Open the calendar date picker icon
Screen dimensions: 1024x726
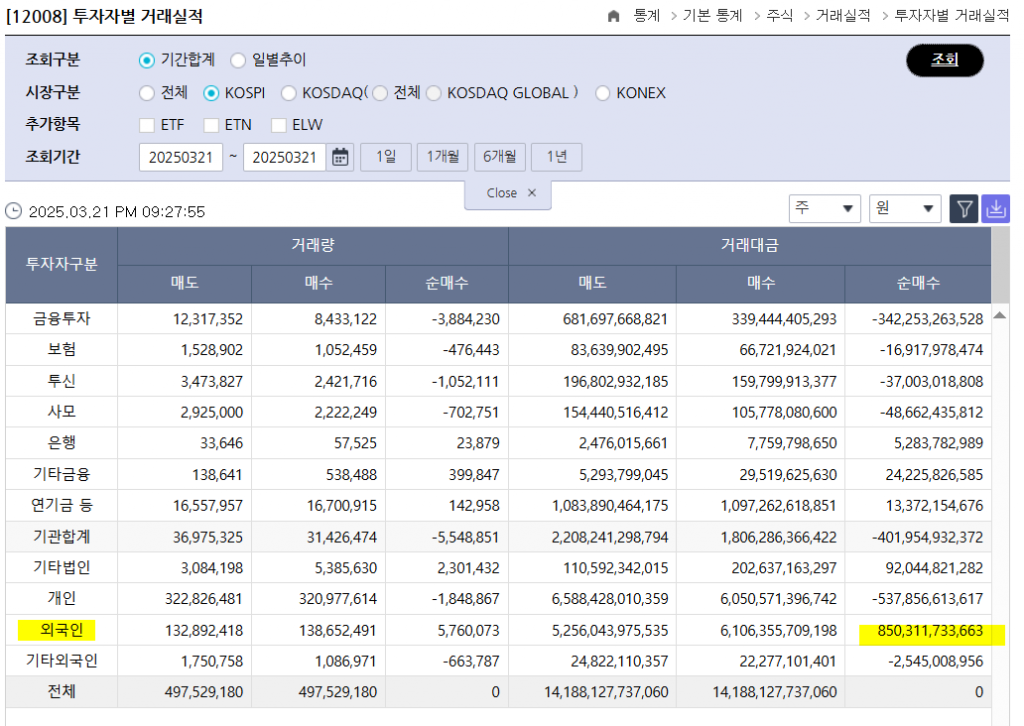tap(341, 157)
